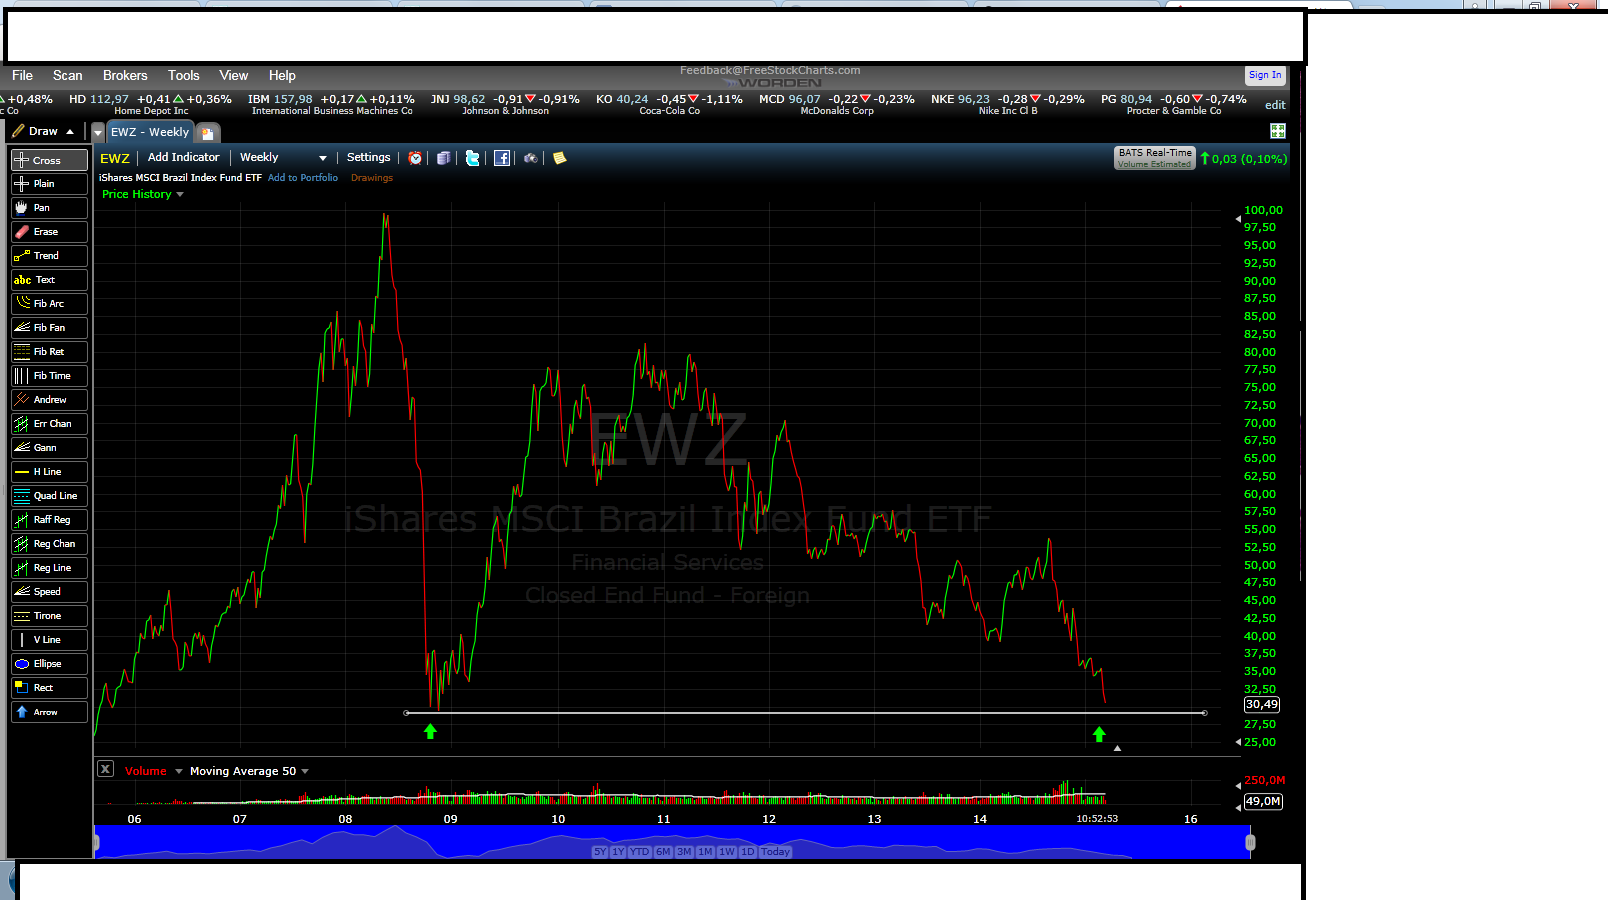The width and height of the screenshot is (1608, 900).
Task: Select the Tirone levels tool
Action: point(49,616)
